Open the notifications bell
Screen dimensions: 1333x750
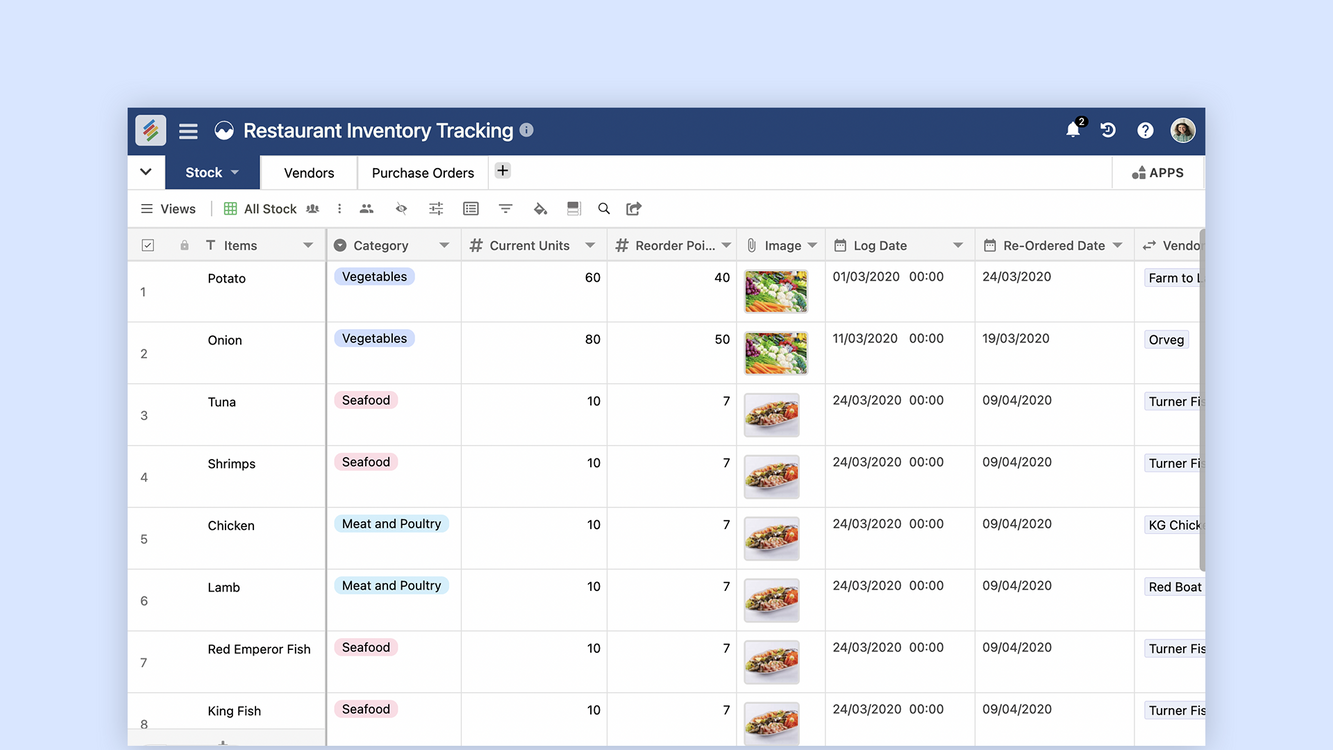pyautogui.click(x=1073, y=130)
